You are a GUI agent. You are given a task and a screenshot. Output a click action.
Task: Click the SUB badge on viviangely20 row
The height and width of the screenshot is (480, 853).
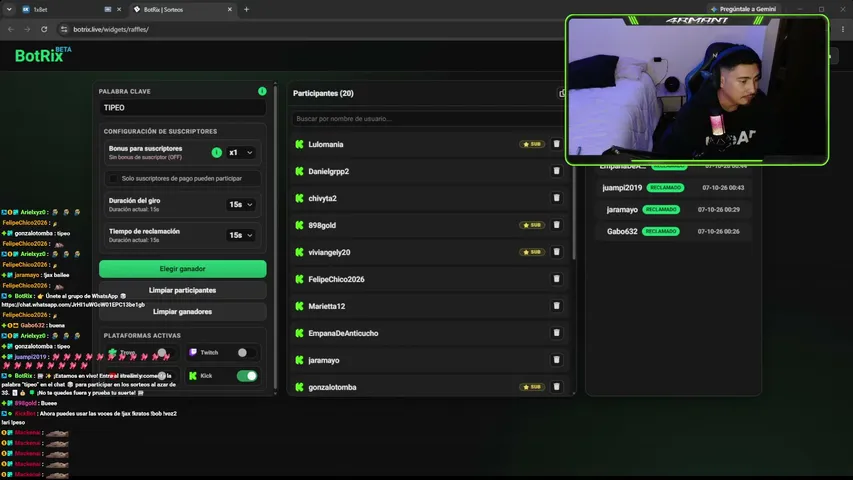532,252
